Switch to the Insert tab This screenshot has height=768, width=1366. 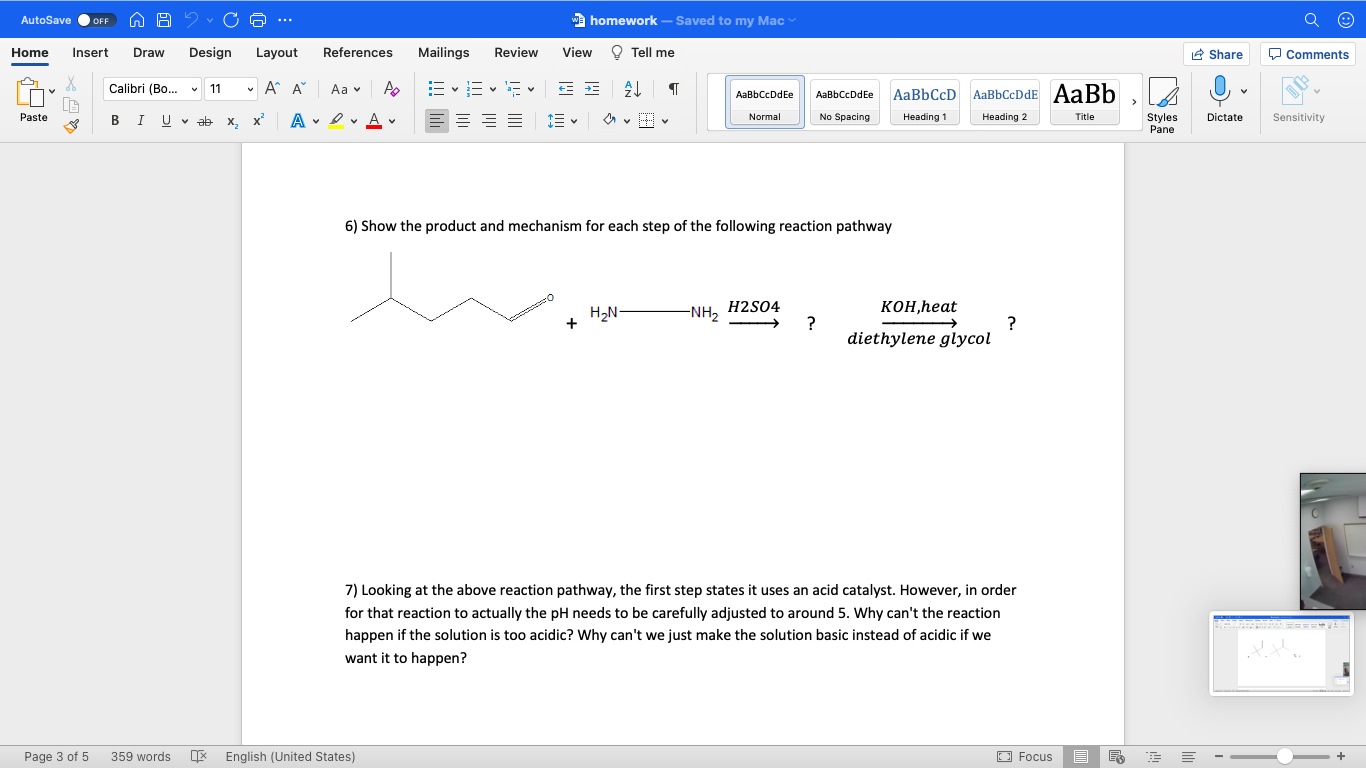pyautogui.click(x=90, y=52)
